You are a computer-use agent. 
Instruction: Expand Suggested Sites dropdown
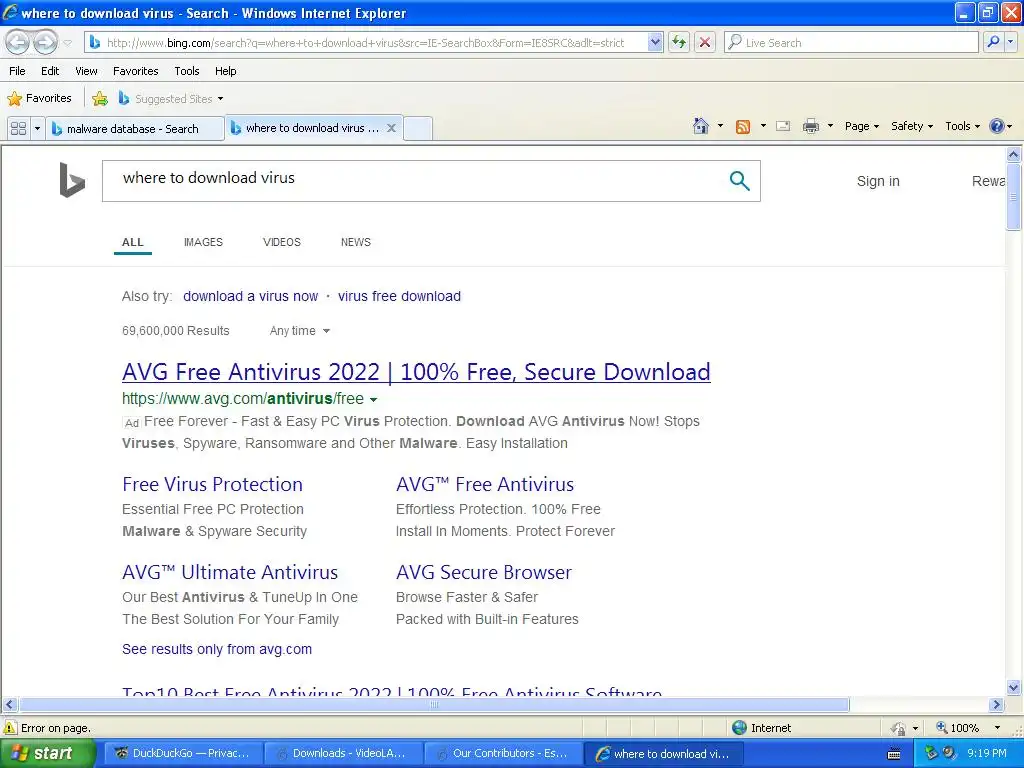(x=220, y=99)
